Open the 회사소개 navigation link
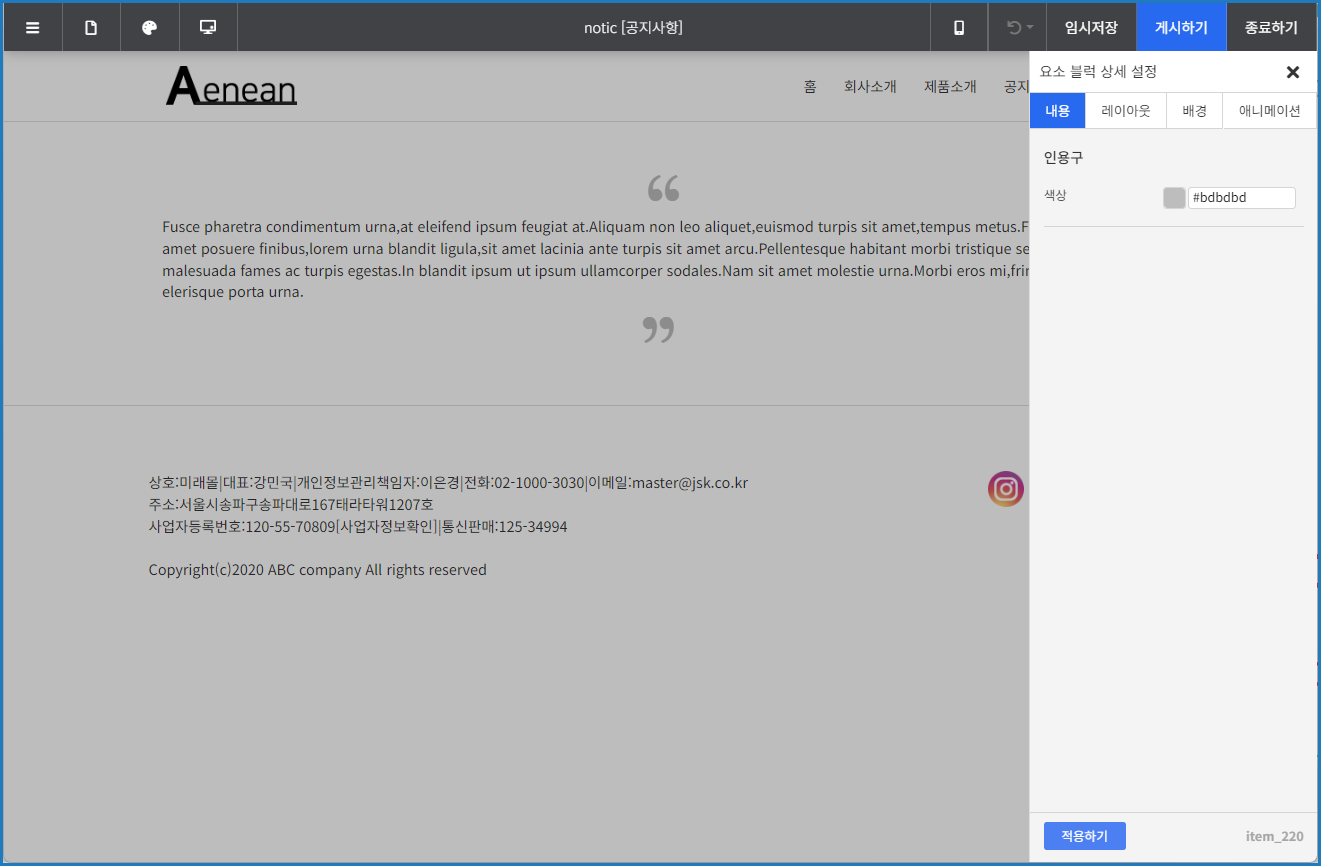Image resolution: width=1321 pixels, height=866 pixels. [x=870, y=87]
